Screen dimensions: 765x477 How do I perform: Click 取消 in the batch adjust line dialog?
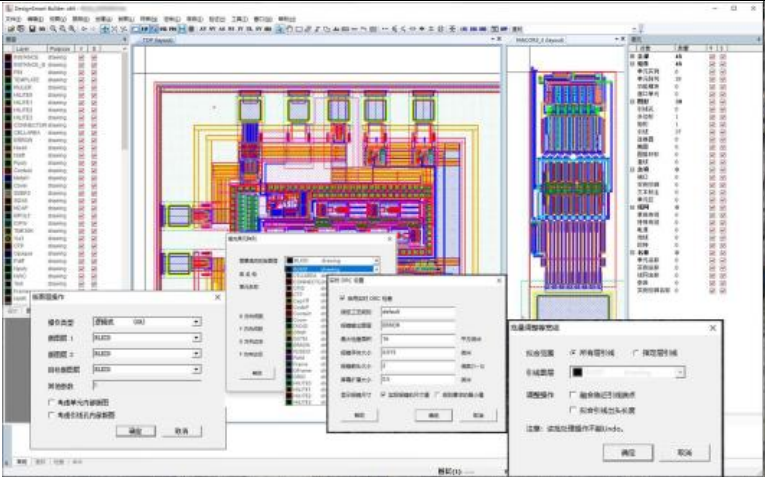coord(684,453)
